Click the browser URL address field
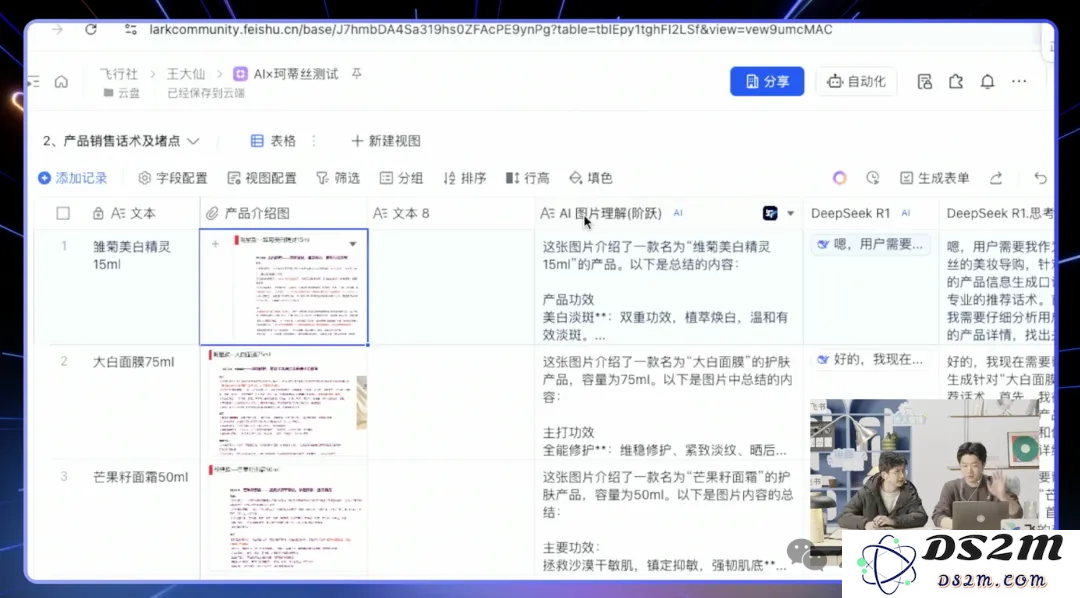1080x598 pixels. (490, 30)
